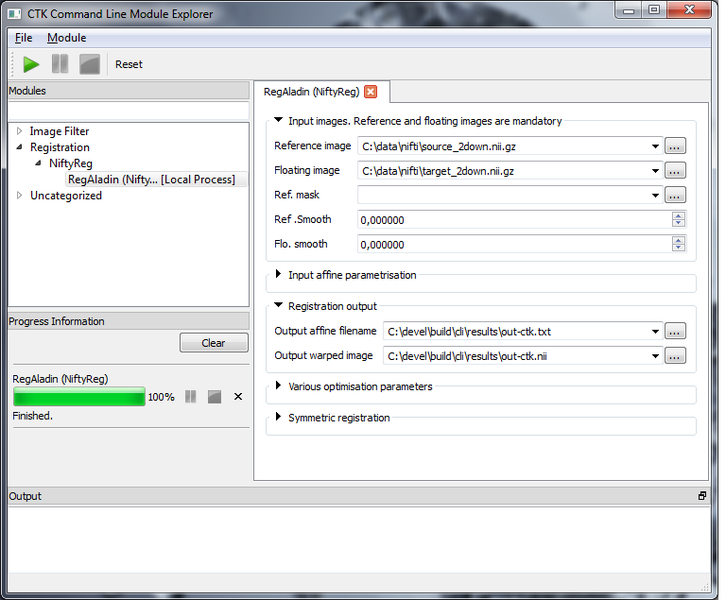Open the Module menu
The height and width of the screenshot is (600, 726).
[67, 38]
